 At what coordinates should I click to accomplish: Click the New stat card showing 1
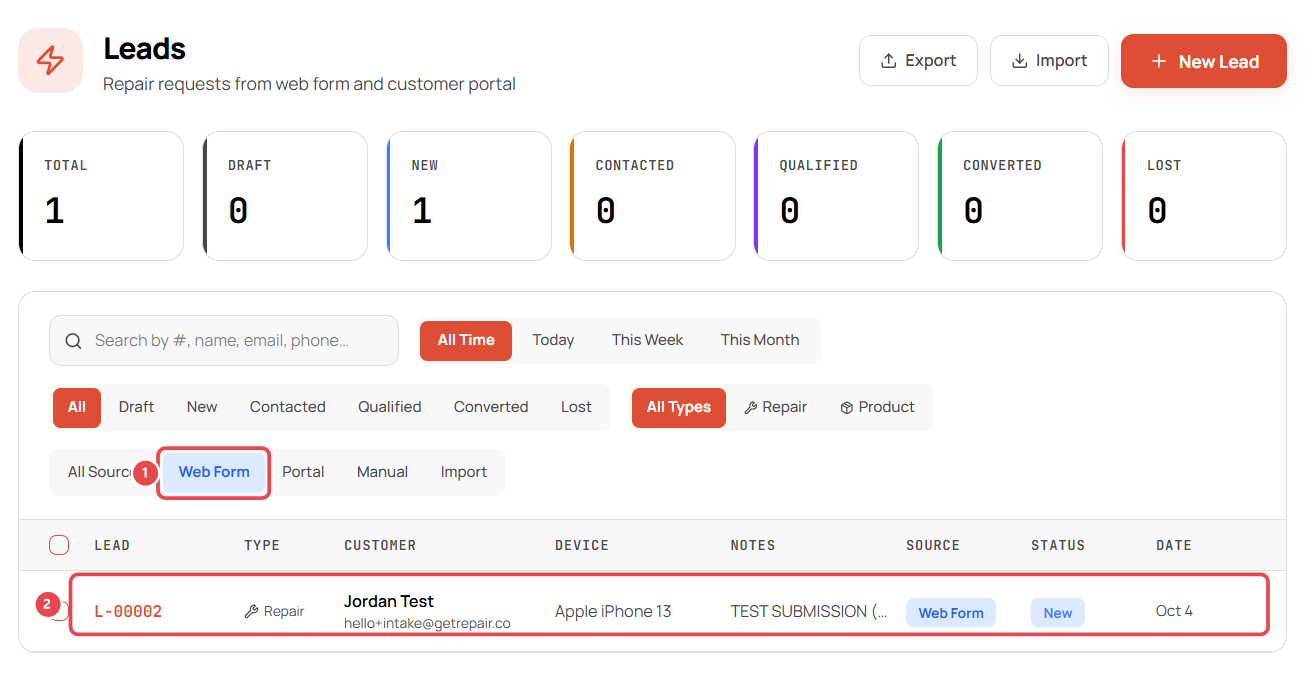pyautogui.click(x=469, y=196)
